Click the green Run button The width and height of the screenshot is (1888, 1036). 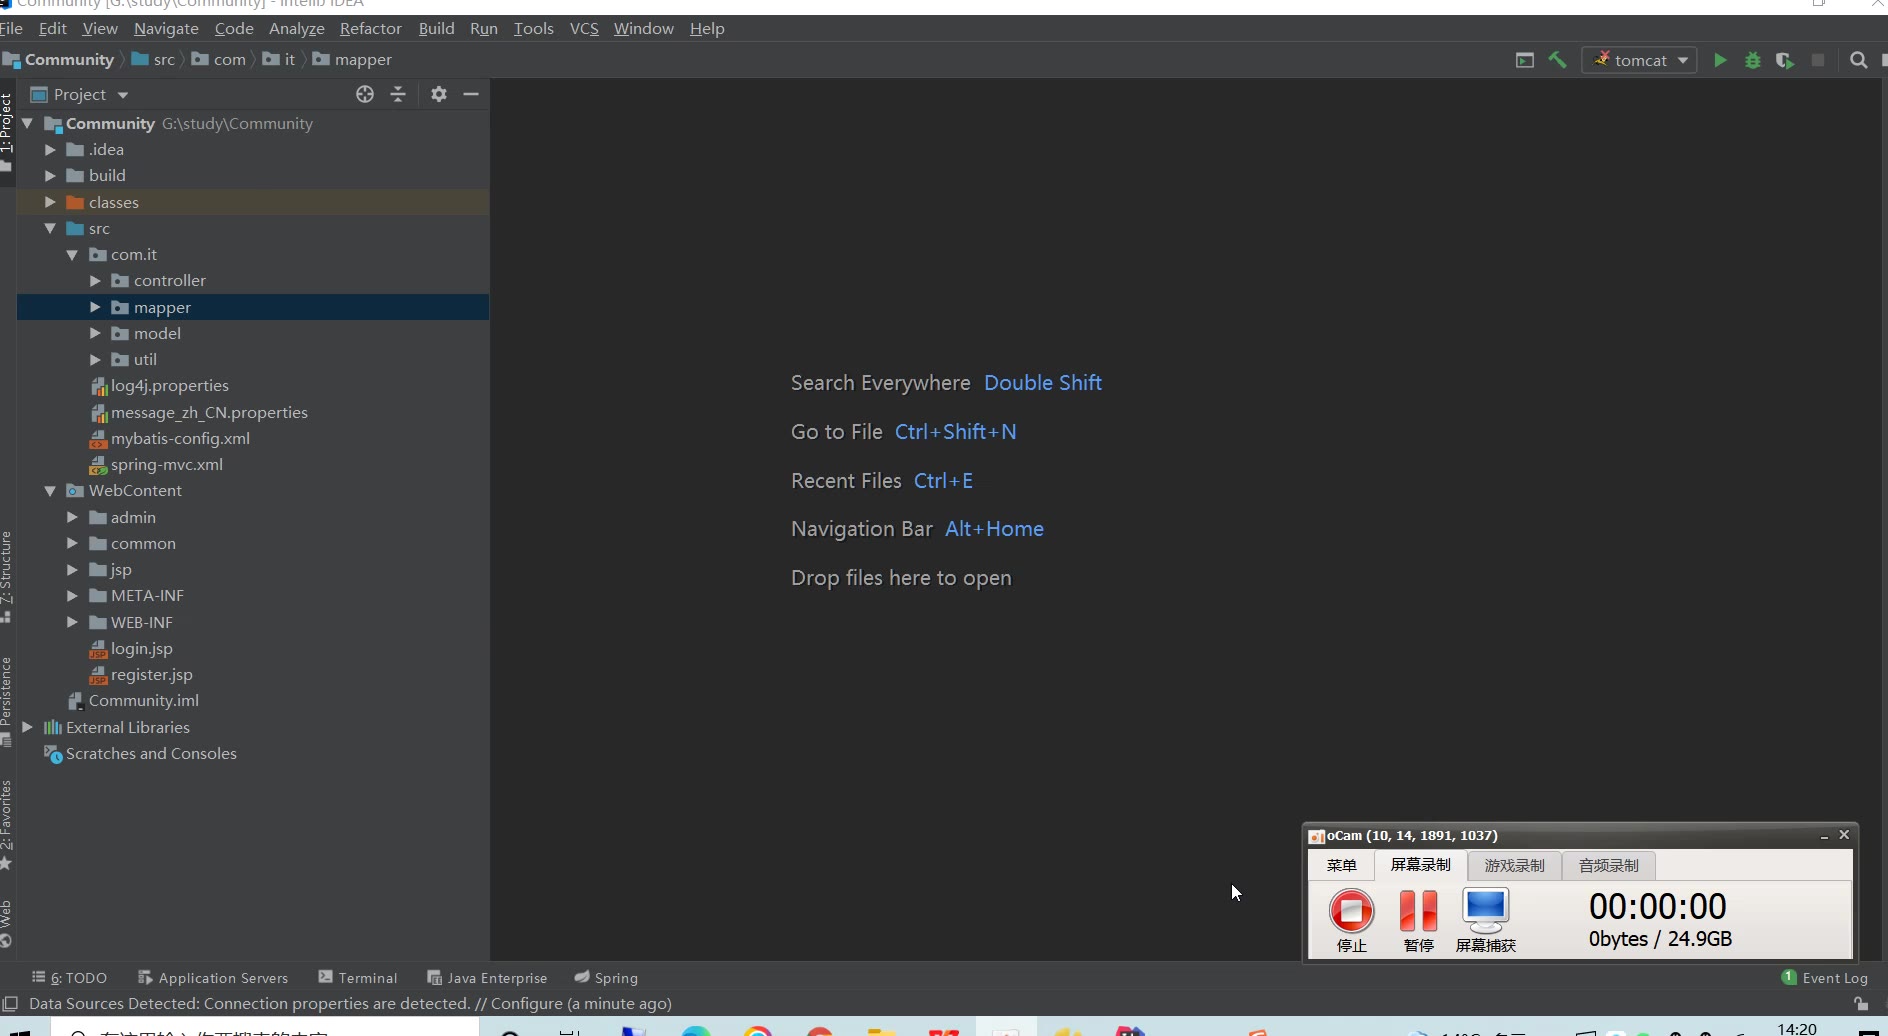[x=1720, y=60]
